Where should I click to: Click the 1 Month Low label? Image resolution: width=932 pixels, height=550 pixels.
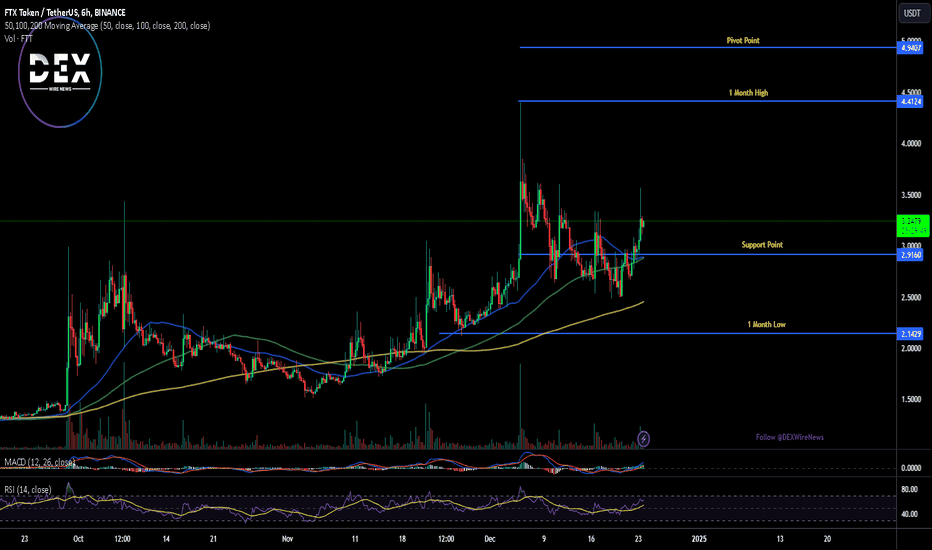(766, 324)
